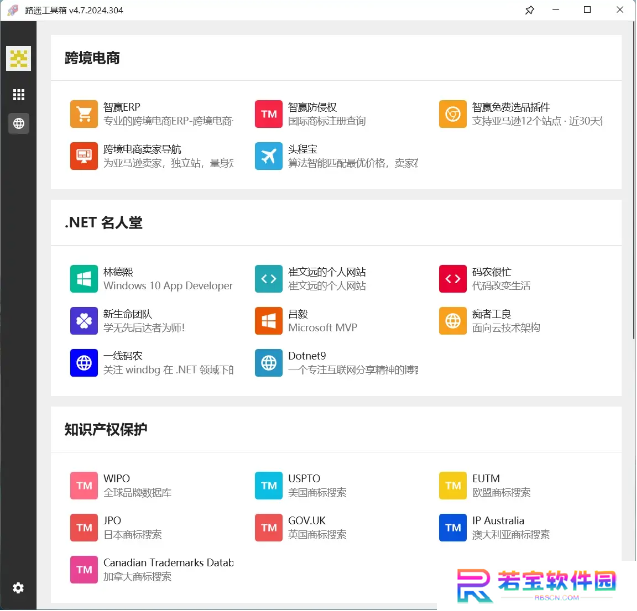
Task: Click the red TM icon for 智赢防侵权
Action: coord(269,114)
